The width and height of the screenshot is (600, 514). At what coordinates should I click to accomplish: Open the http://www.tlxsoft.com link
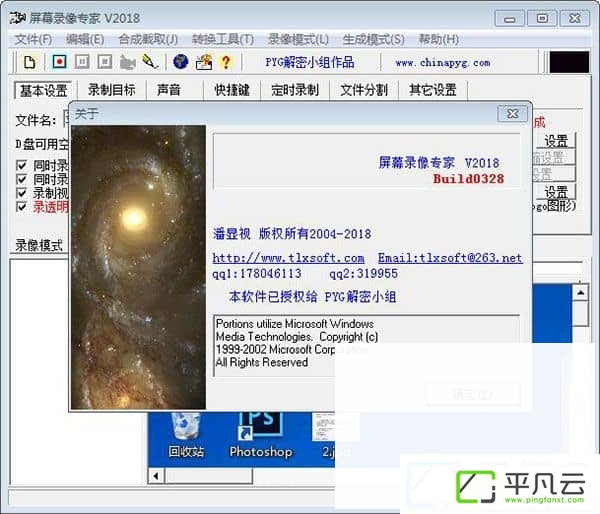(x=289, y=258)
